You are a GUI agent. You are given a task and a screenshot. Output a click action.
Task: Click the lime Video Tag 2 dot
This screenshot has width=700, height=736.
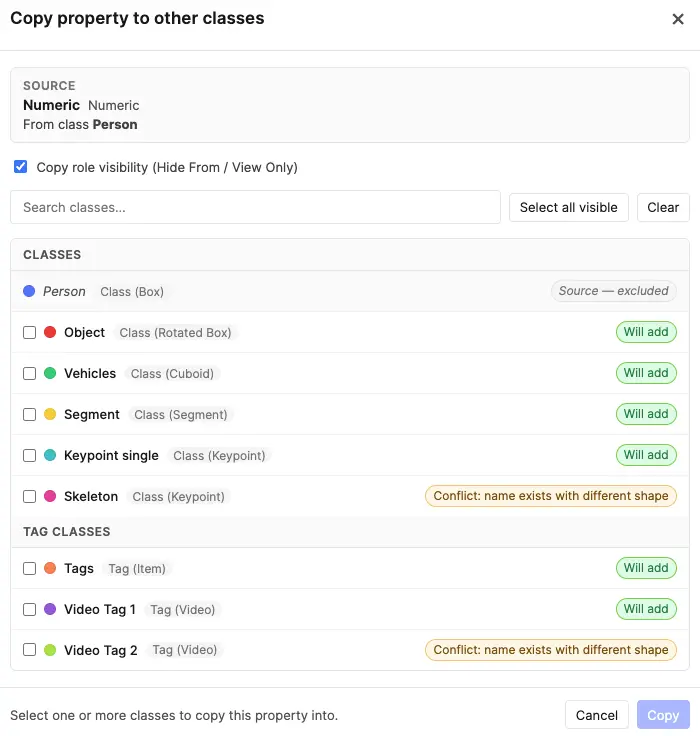tap(50, 650)
